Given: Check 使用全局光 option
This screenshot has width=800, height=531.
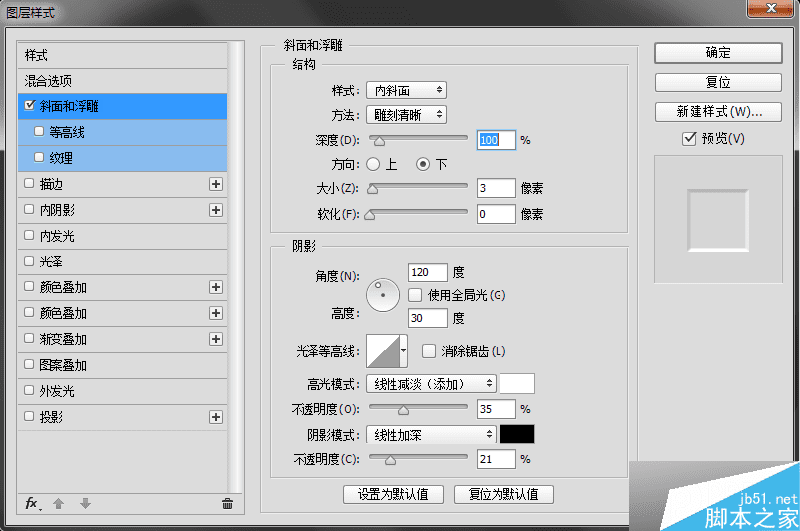Looking at the screenshot, I should [x=415, y=295].
